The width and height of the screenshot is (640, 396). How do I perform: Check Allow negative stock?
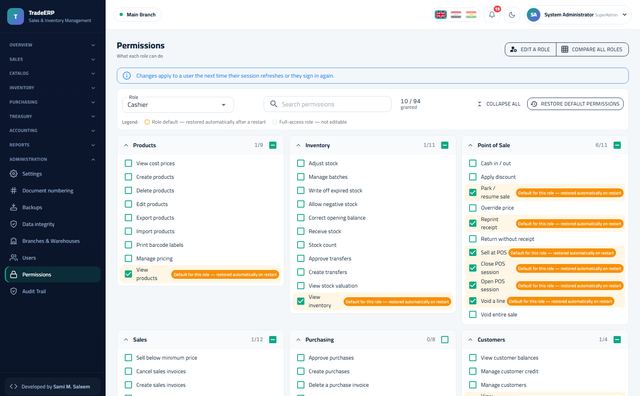pyautogui.click(x=301, y=204)
